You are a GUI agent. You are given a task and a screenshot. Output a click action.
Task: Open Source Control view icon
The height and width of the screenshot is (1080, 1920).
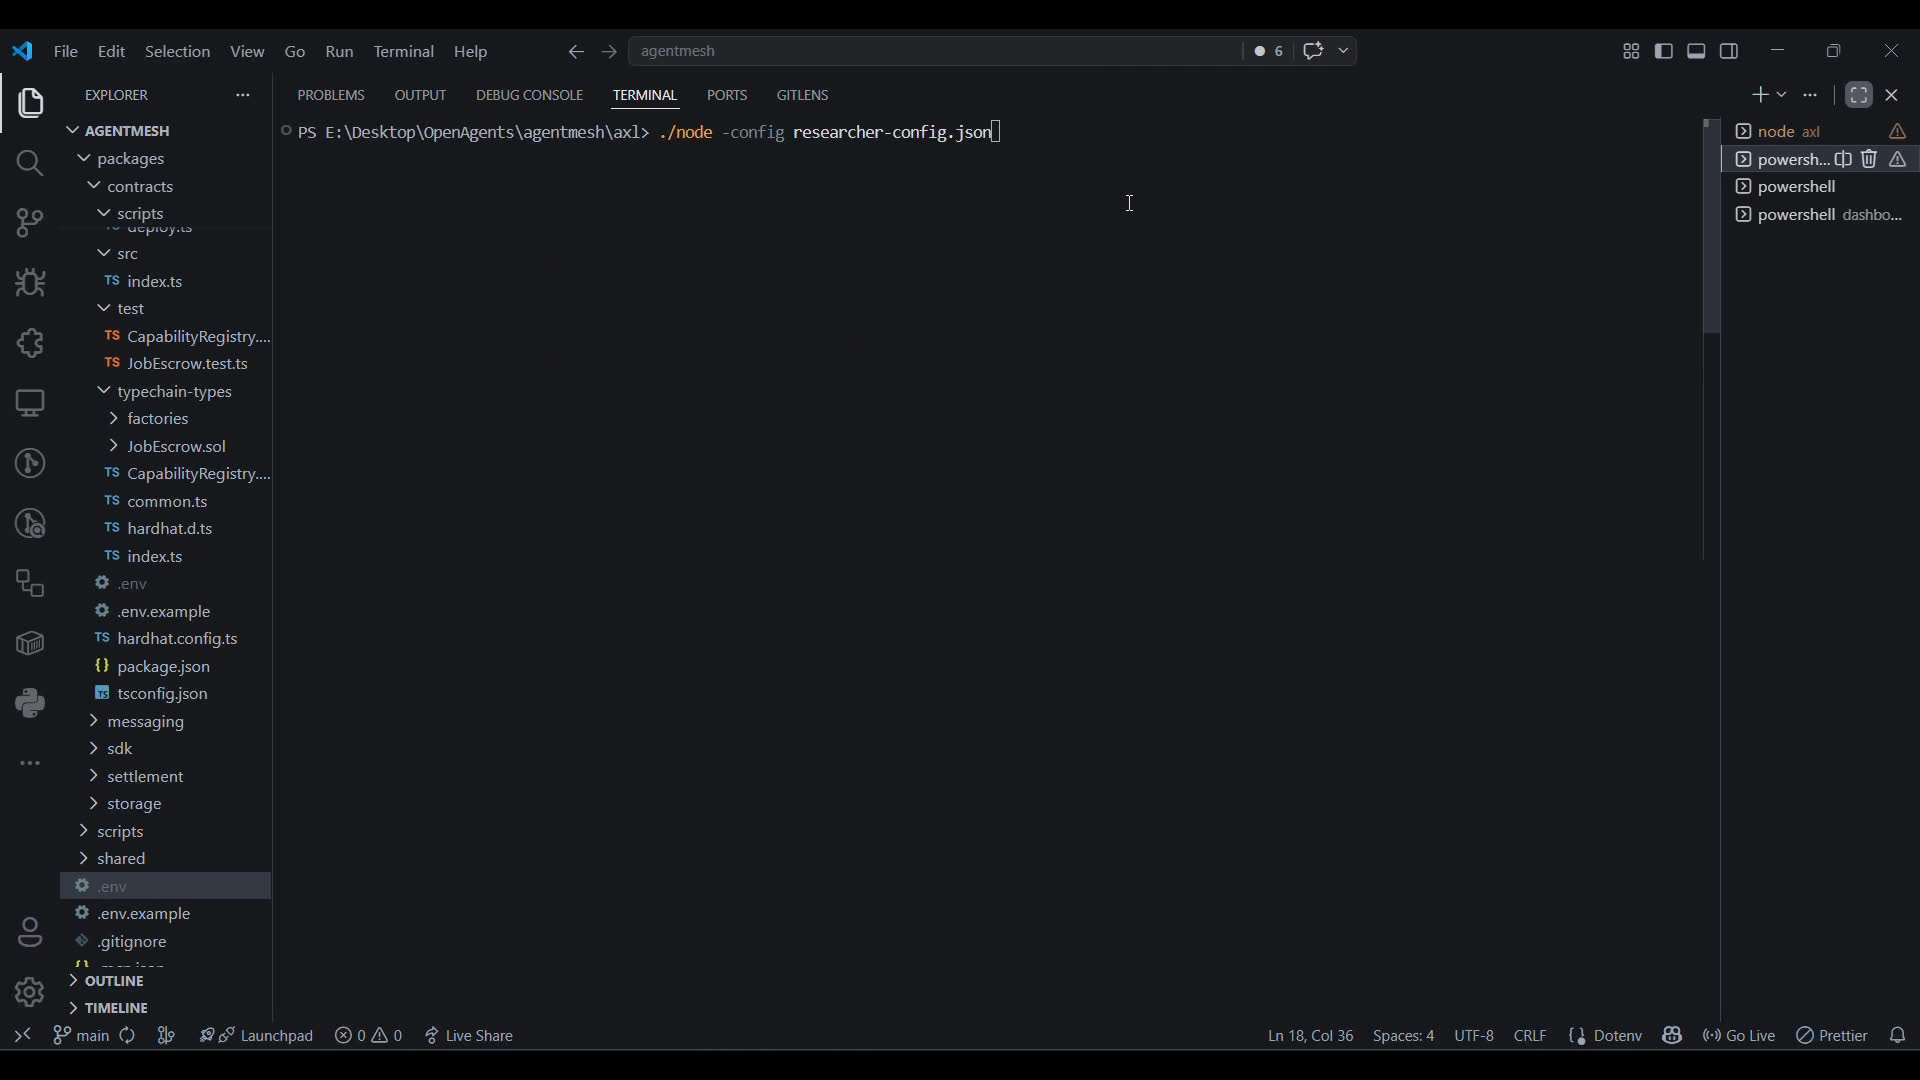[30, 223]
